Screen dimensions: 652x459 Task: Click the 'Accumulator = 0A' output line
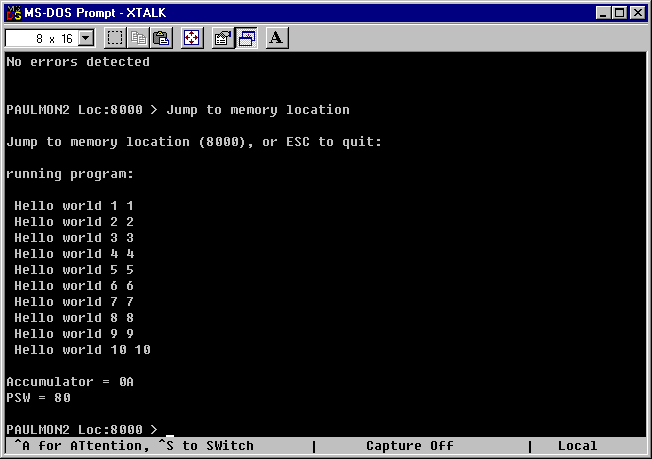[x=70, y=382]
